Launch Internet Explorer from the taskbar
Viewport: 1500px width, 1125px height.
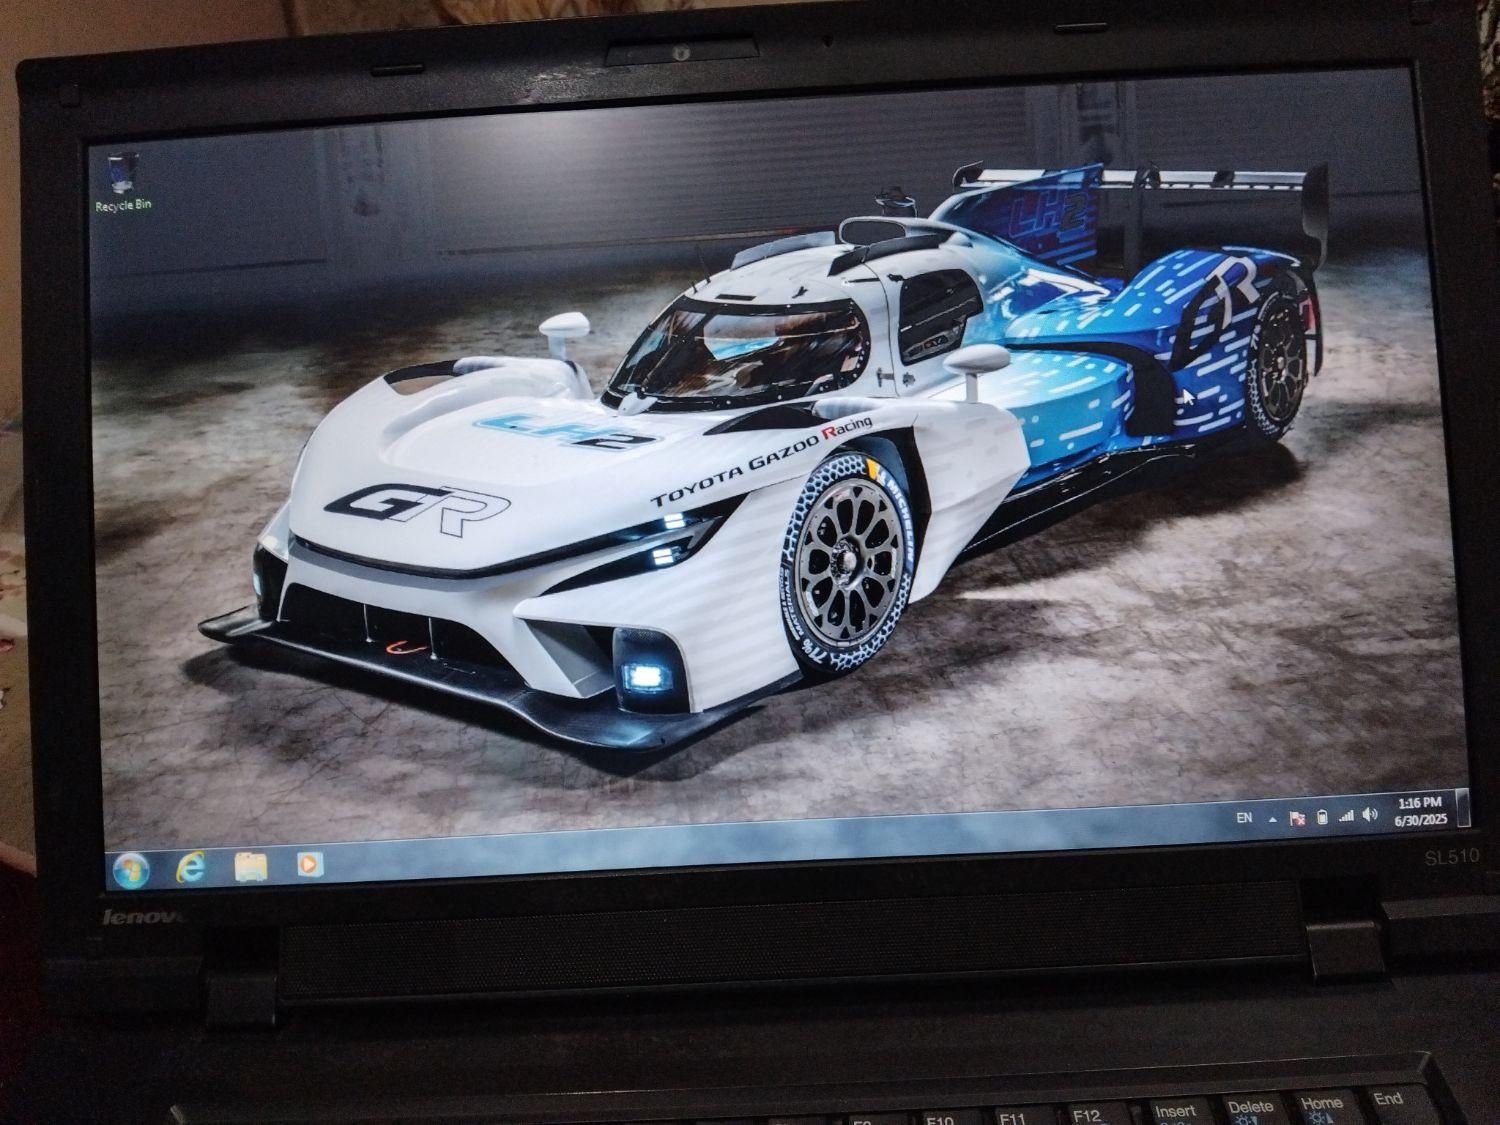point(190,866)
